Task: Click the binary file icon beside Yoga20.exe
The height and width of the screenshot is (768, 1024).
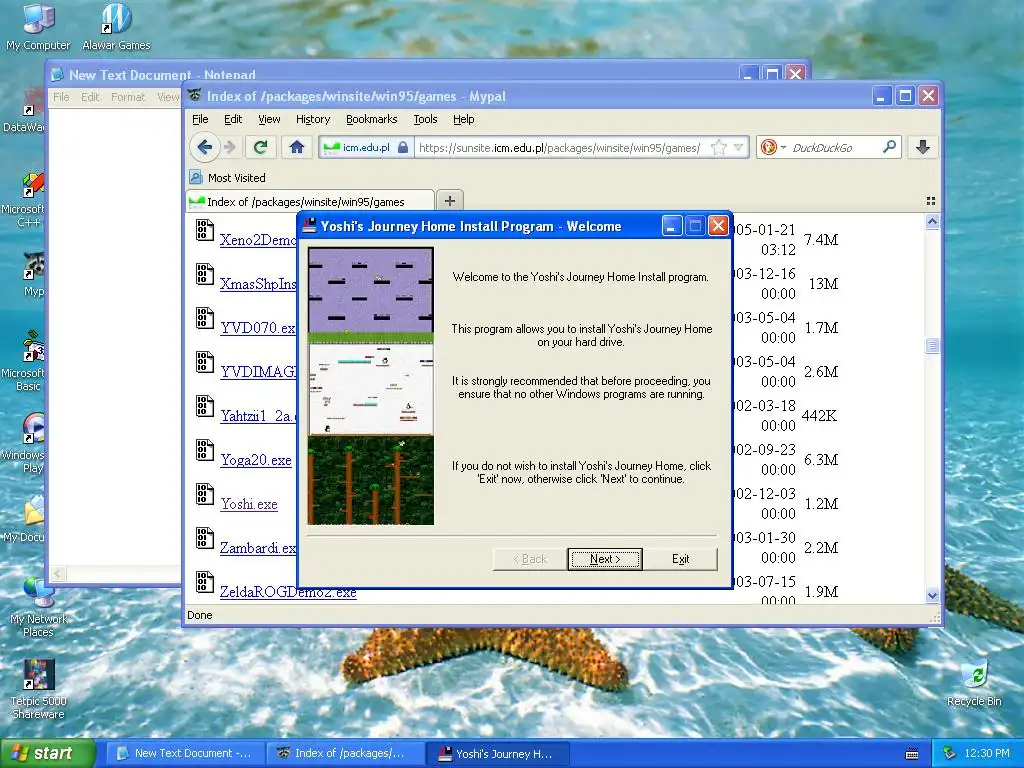Action: (204, 451)
